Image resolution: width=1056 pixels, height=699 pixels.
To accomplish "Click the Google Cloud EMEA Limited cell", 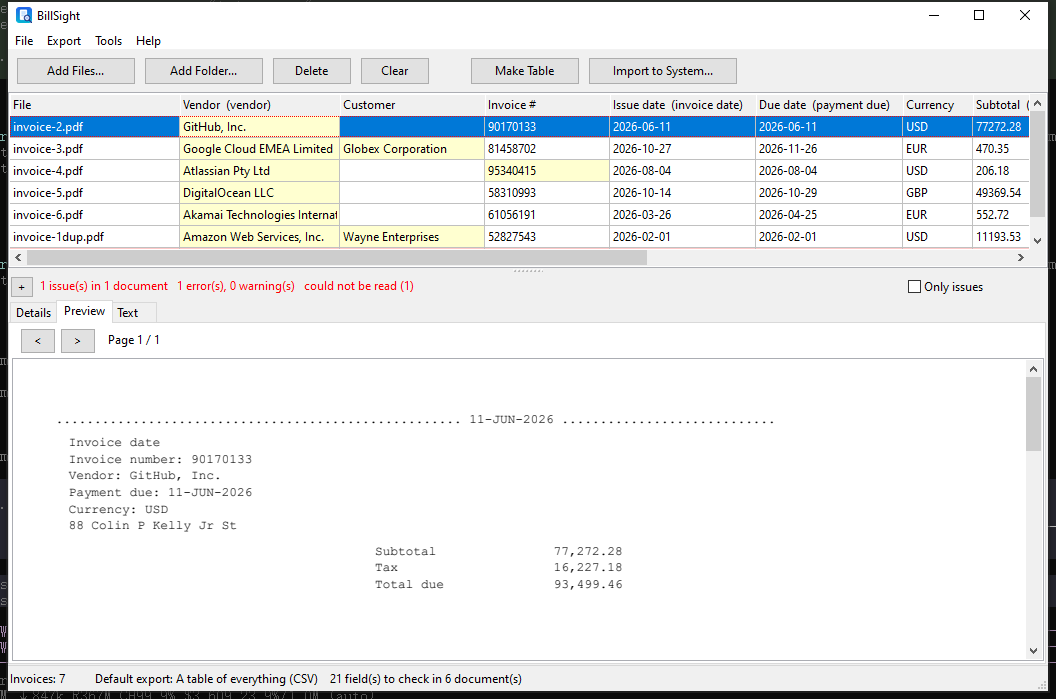I will 259,149.
